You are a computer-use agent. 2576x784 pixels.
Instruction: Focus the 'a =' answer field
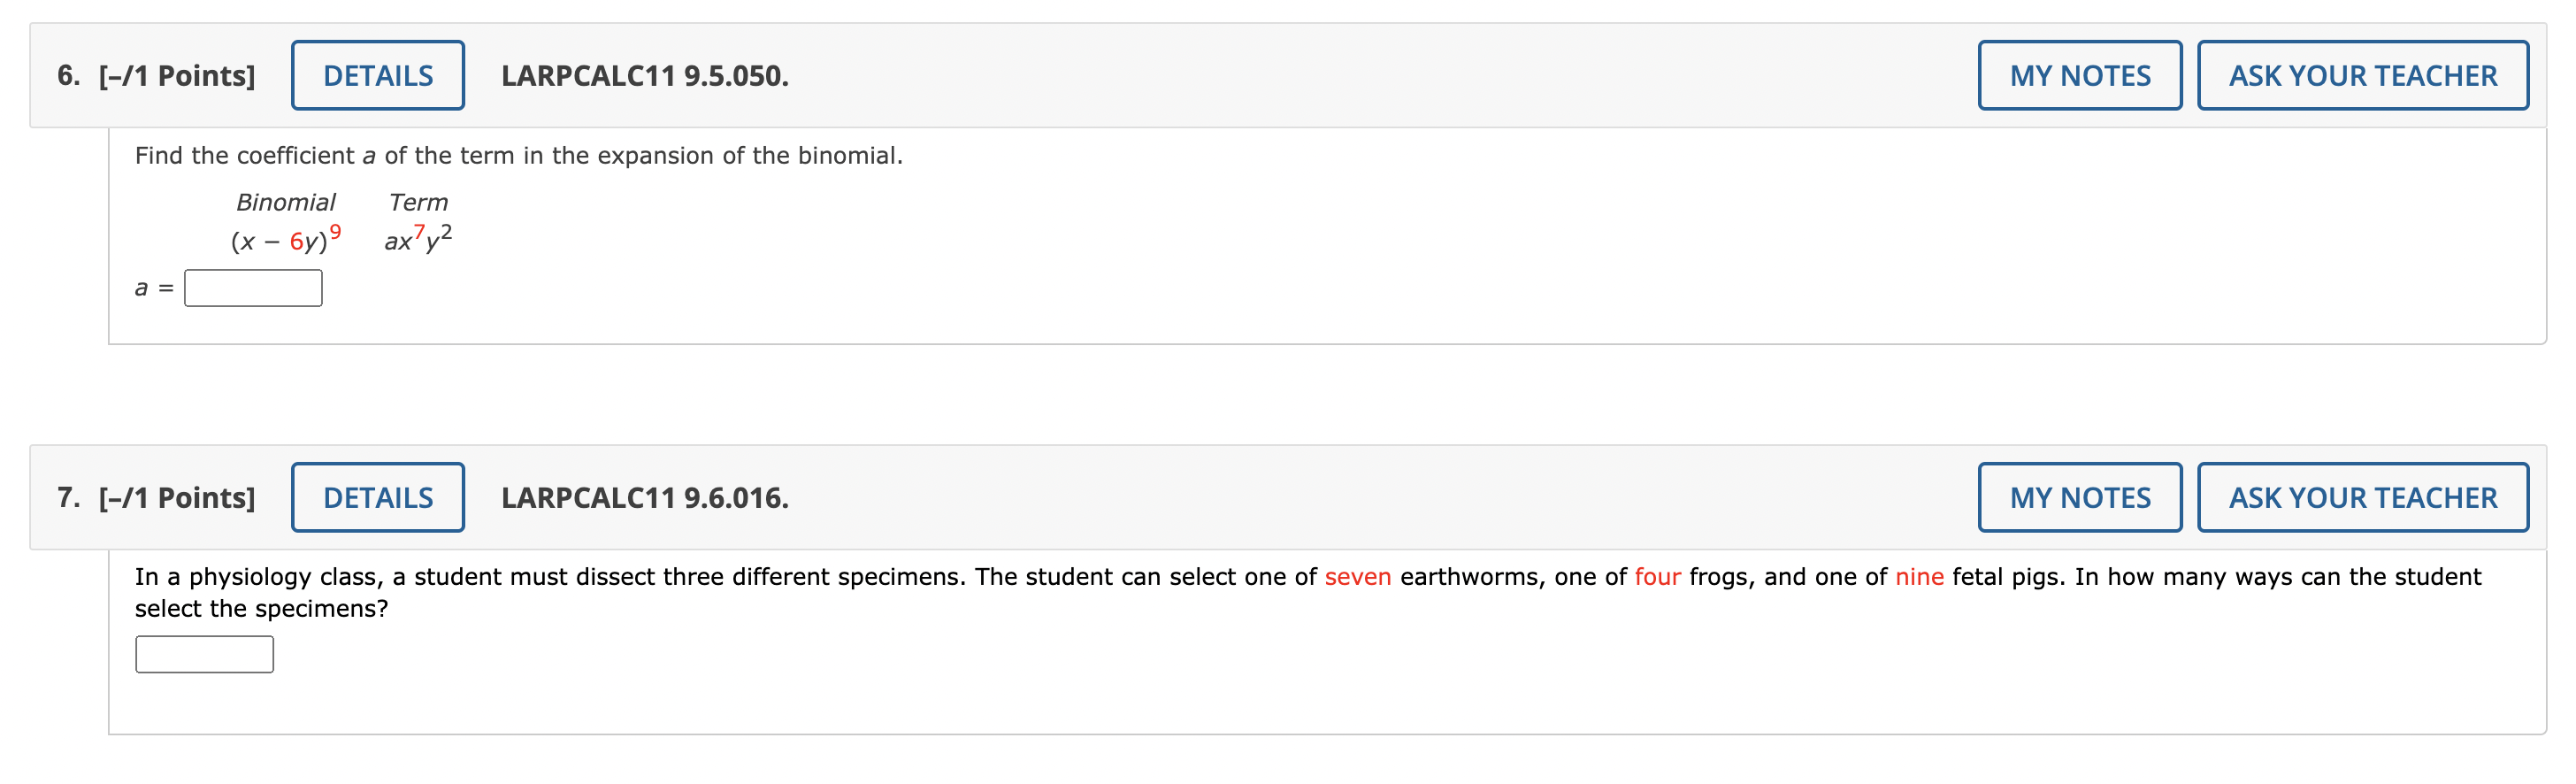point(253,288)
